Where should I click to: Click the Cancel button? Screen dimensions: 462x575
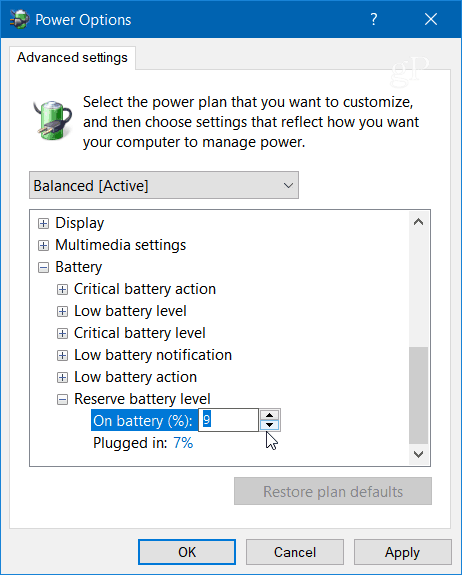[295, 552]
